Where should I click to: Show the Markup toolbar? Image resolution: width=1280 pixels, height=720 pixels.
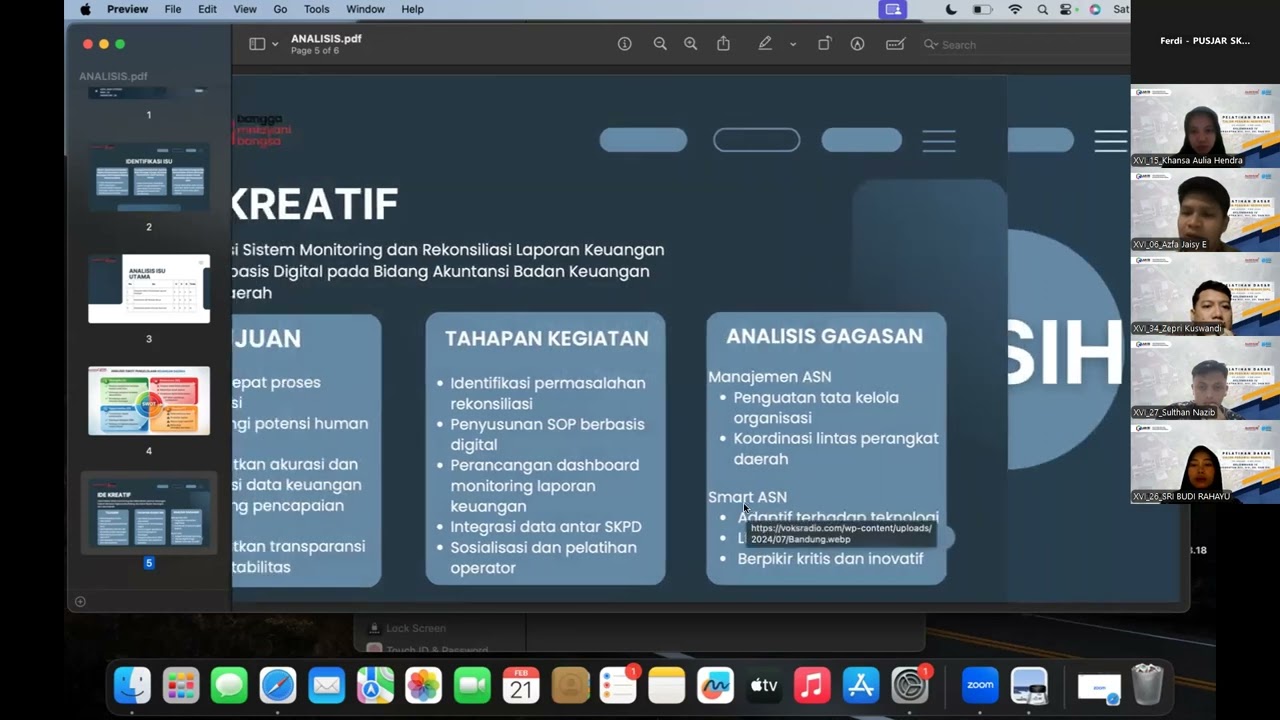857,44
